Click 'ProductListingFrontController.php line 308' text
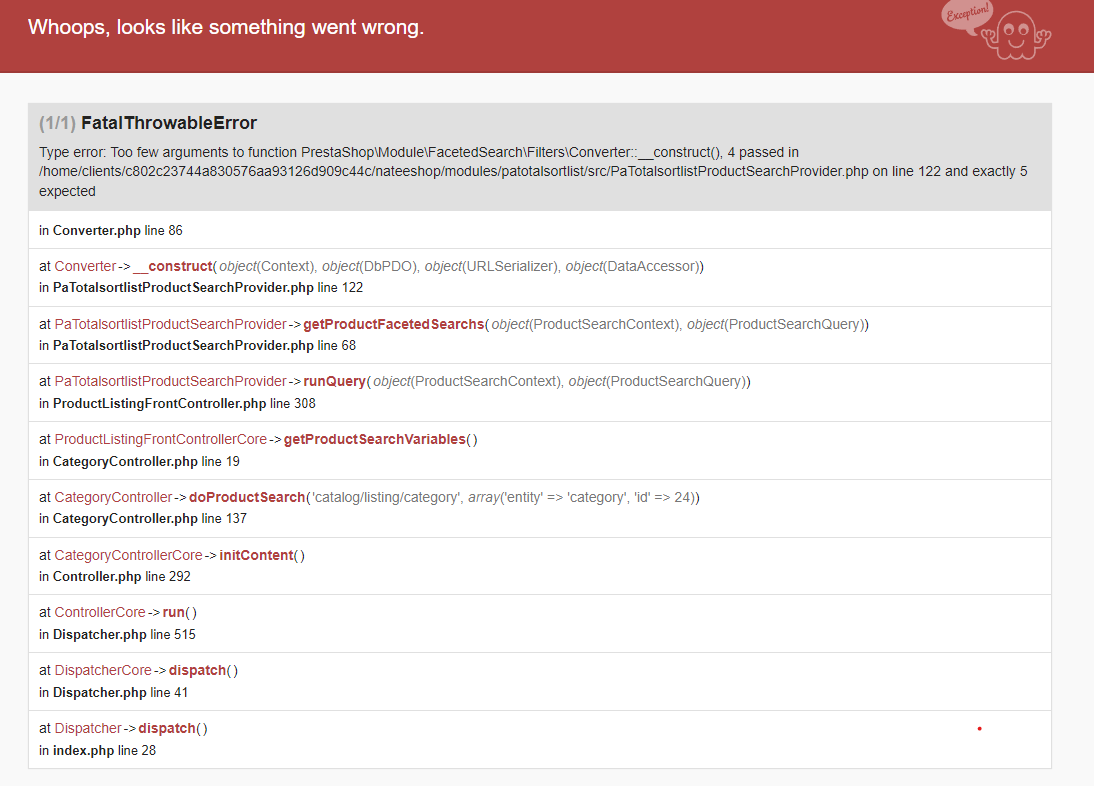 [184, 403]
